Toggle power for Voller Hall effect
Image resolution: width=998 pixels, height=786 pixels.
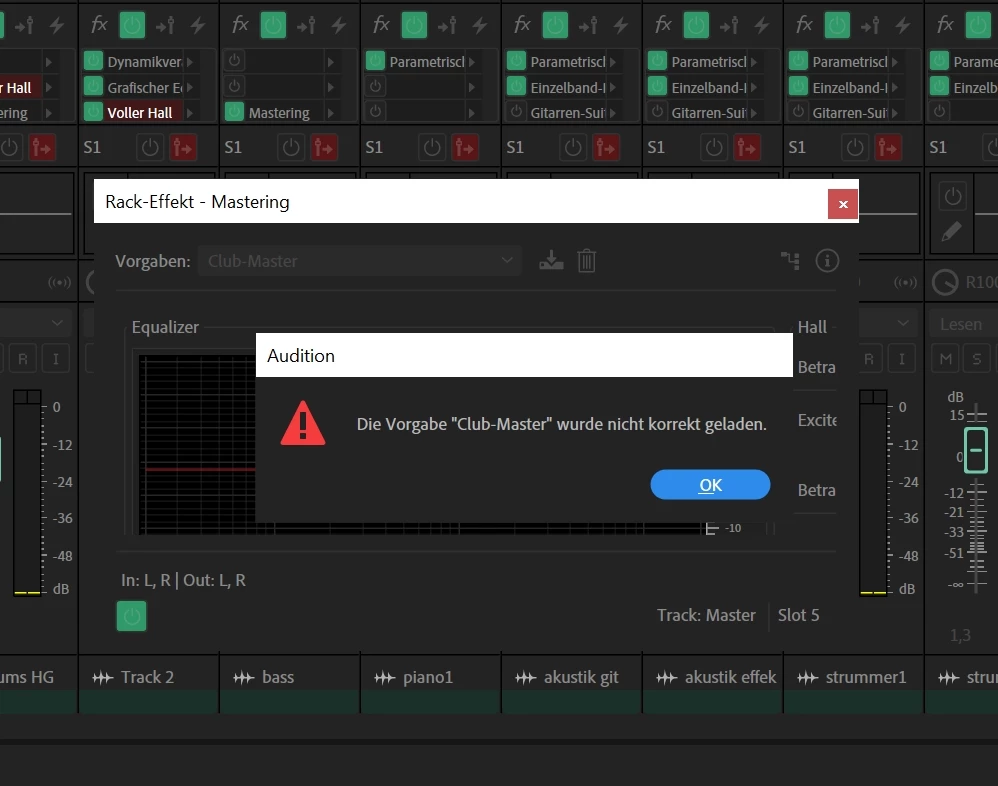tap(93, 112)
